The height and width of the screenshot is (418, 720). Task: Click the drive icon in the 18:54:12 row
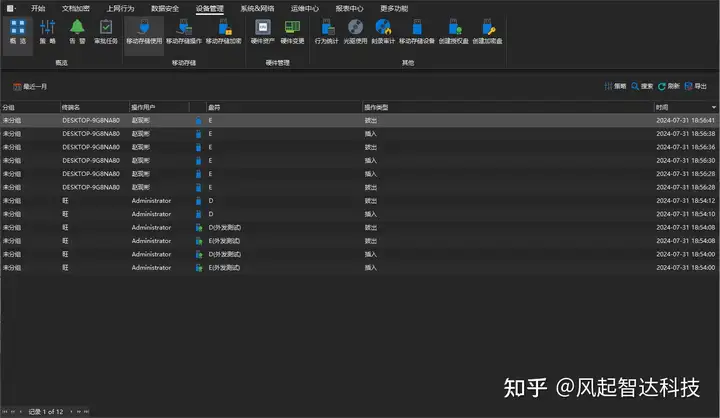pyautogui.click(x=198, y=201)
